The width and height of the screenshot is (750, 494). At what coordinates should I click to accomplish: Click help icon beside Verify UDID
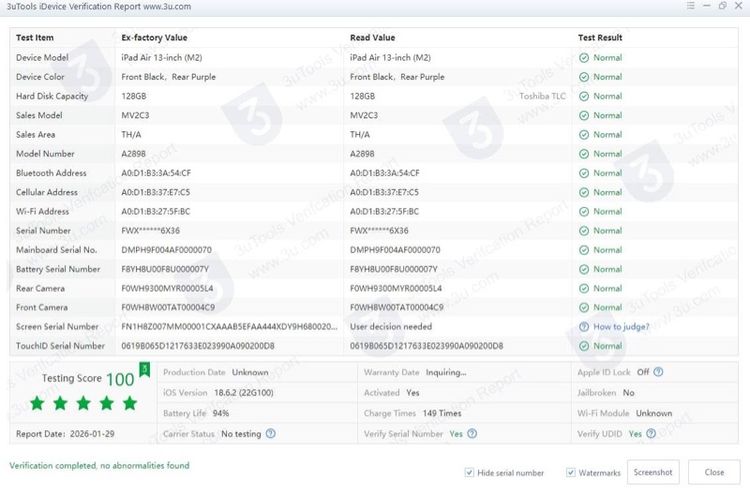pos(651,434)
